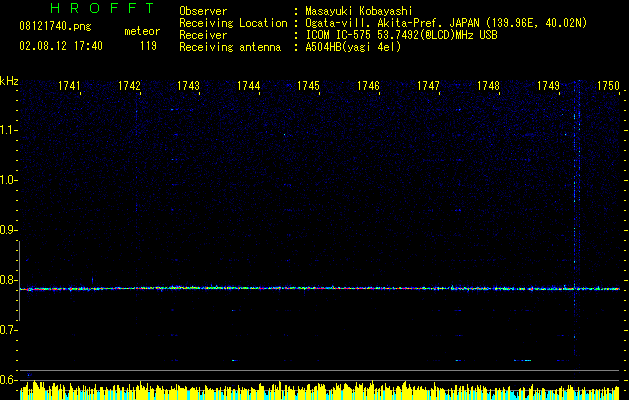Click location text Ogata-vill. Akita-Pref. JAPAN
Image resolution: width=629 pixels, height=400 pixels.
coord(392,23)
